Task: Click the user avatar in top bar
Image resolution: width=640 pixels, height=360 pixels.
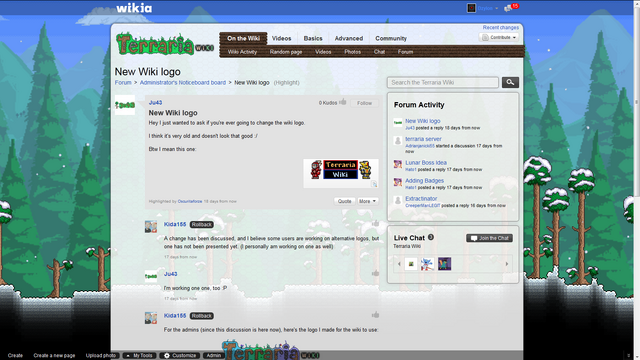Action: coord(471,8)
